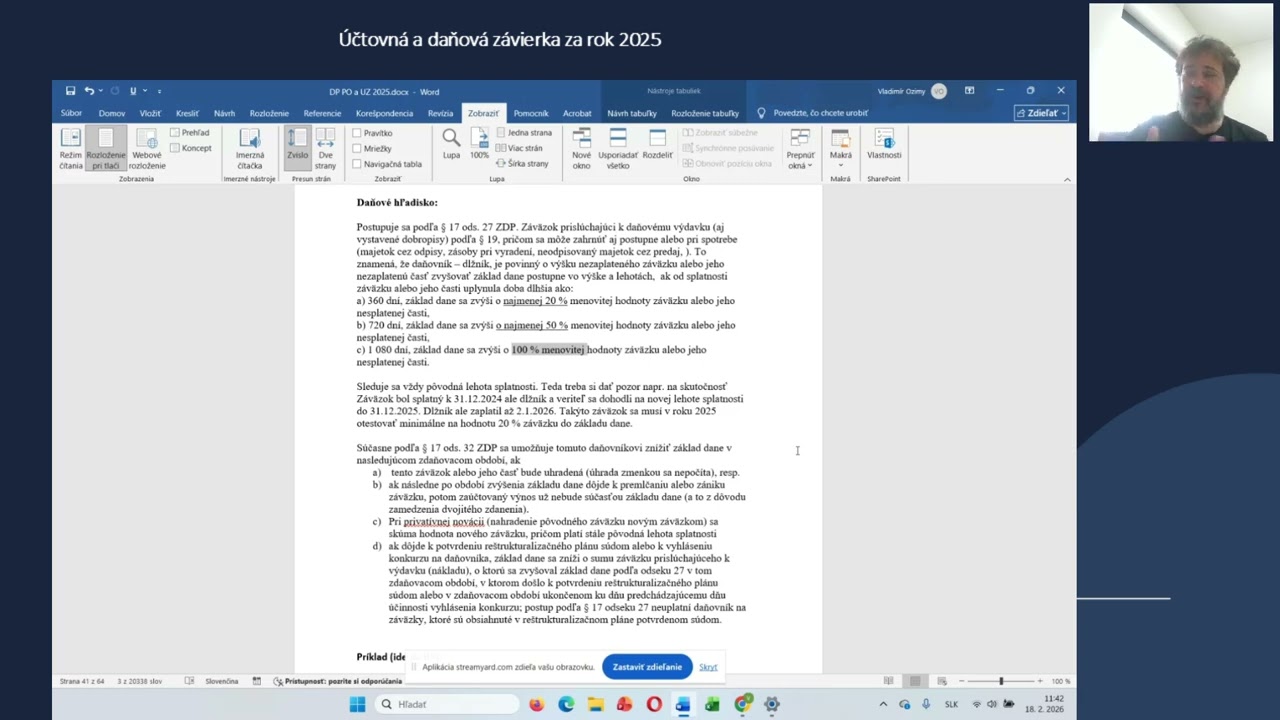Open the Lupa zoom dialog
Image resolution: width=1280 pixels, height=720 pixels.
click(x=451, y=145)
